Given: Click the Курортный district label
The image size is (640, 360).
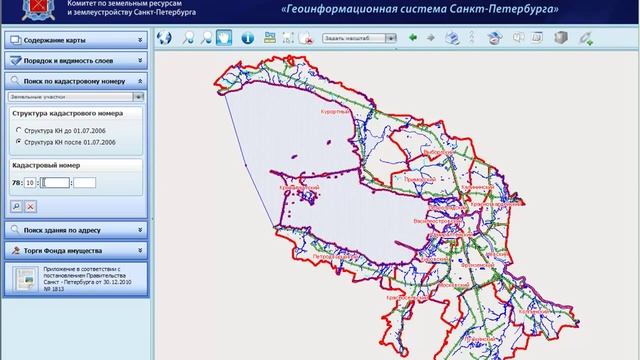Looking at the screenshot, I should click(x=335, y=111).
